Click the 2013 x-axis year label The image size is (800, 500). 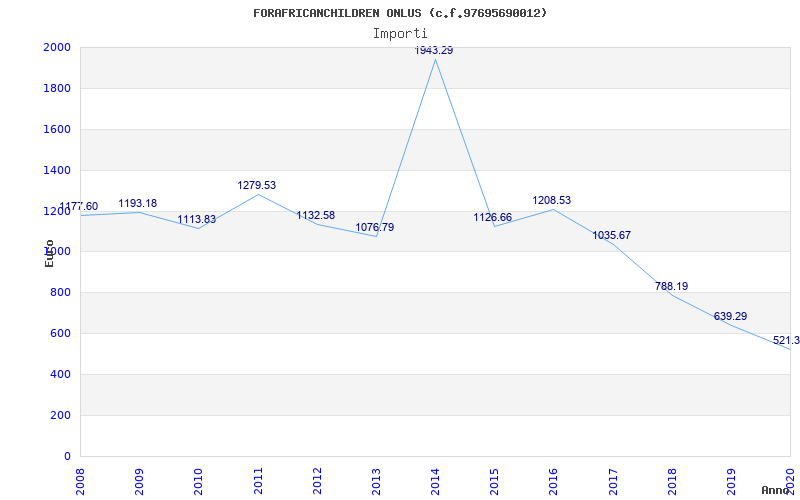376,482
